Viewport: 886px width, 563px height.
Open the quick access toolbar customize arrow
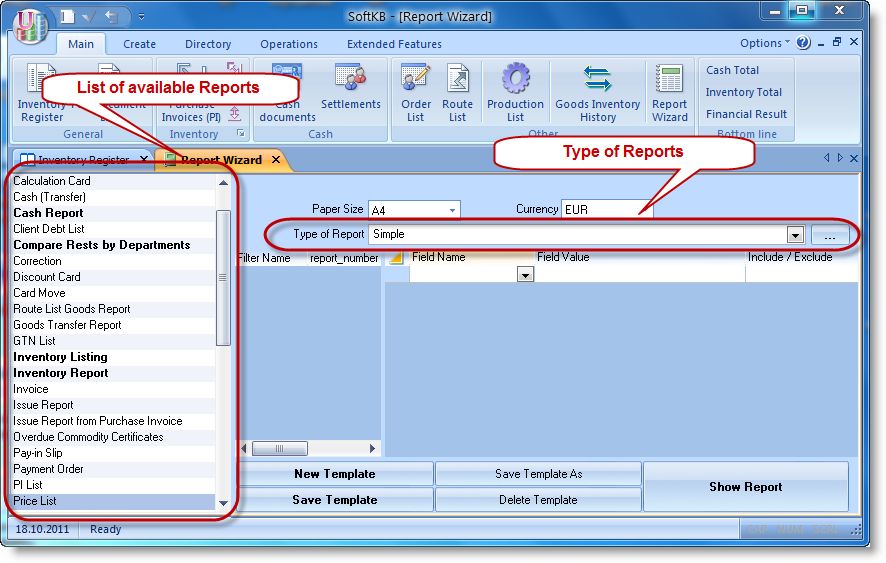(x=141, y=17)
